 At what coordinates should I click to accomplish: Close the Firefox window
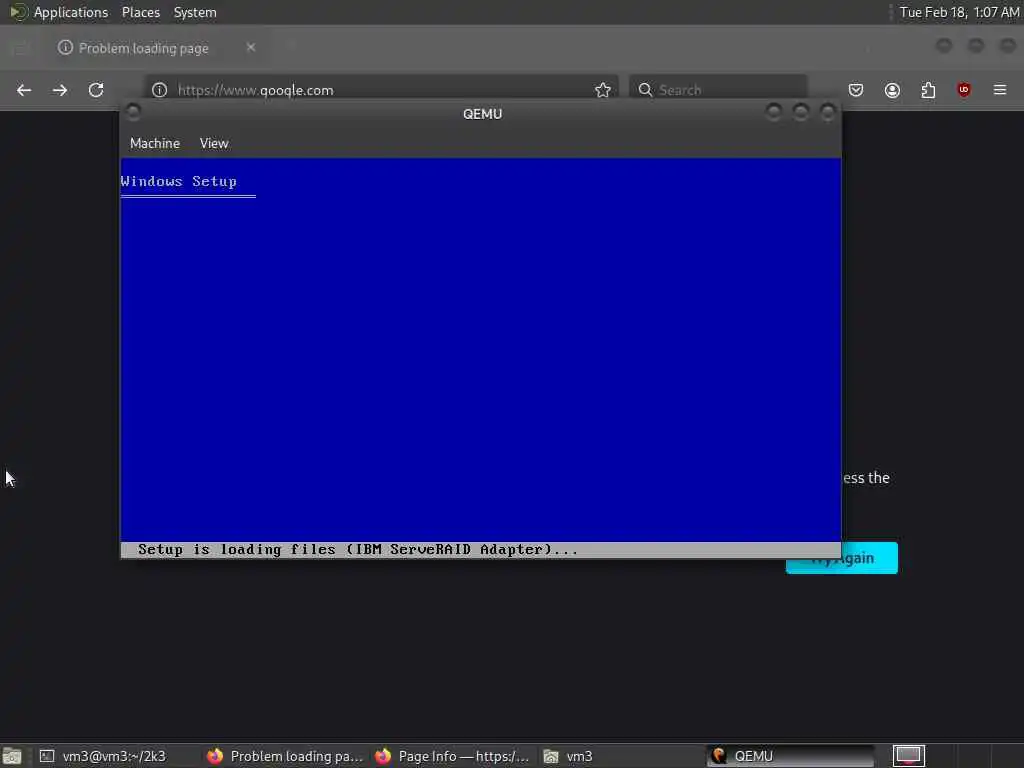click(1008, 46)
